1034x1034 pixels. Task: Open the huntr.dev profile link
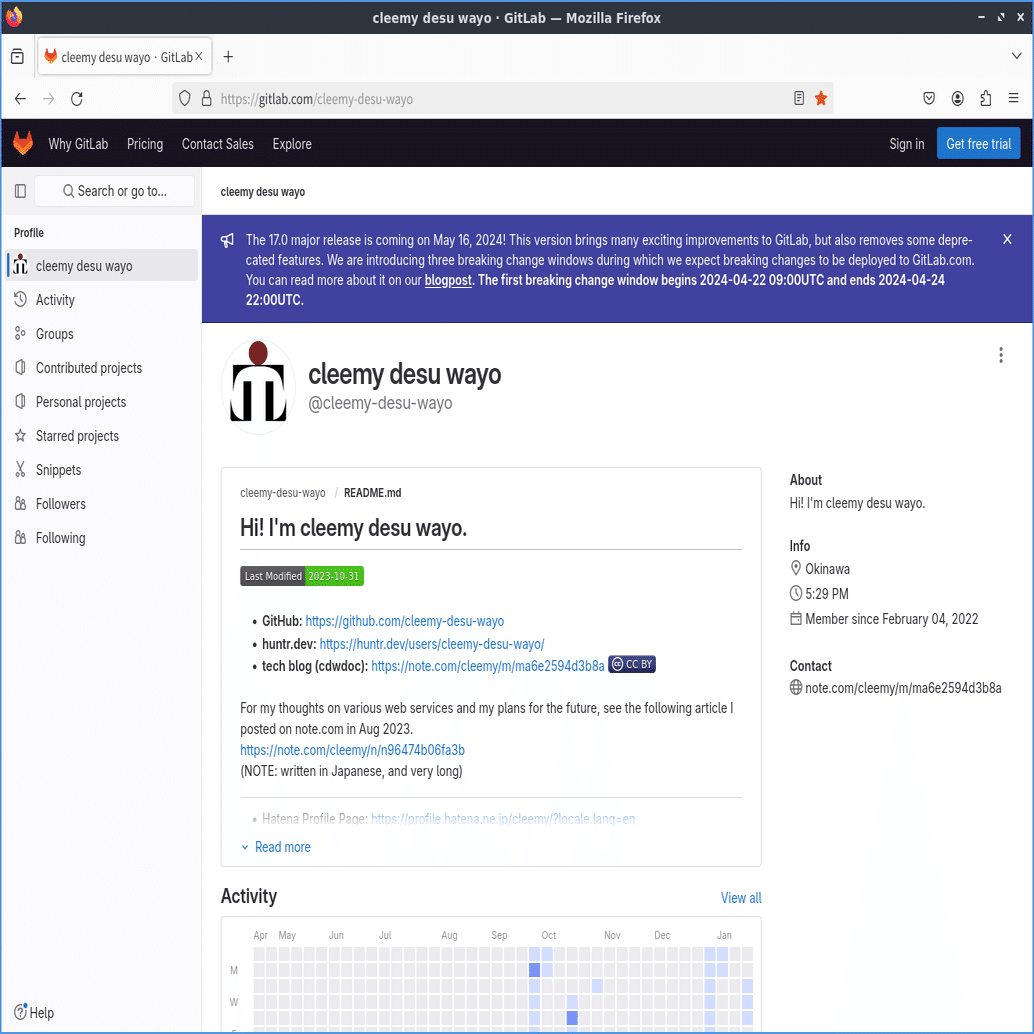(x=432, y=644)
